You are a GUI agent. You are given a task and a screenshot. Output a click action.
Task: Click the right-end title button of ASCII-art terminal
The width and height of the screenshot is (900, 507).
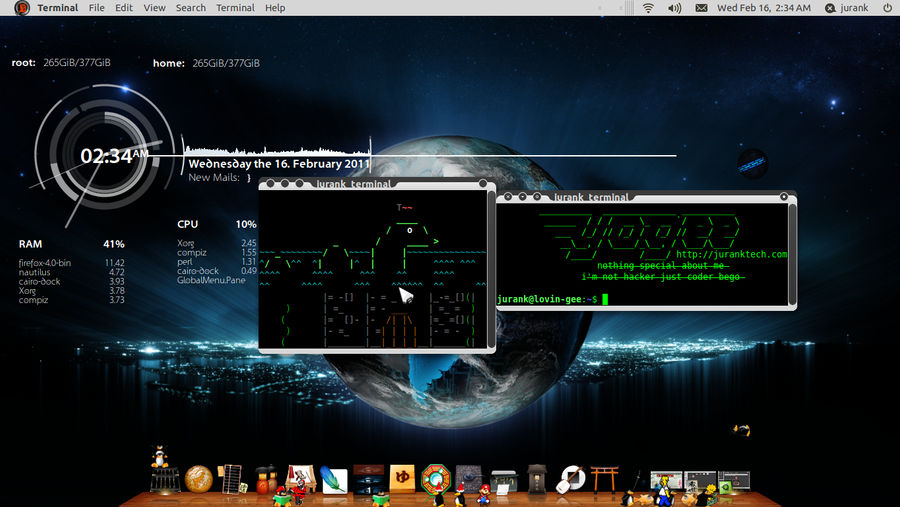tap(483, 184)
